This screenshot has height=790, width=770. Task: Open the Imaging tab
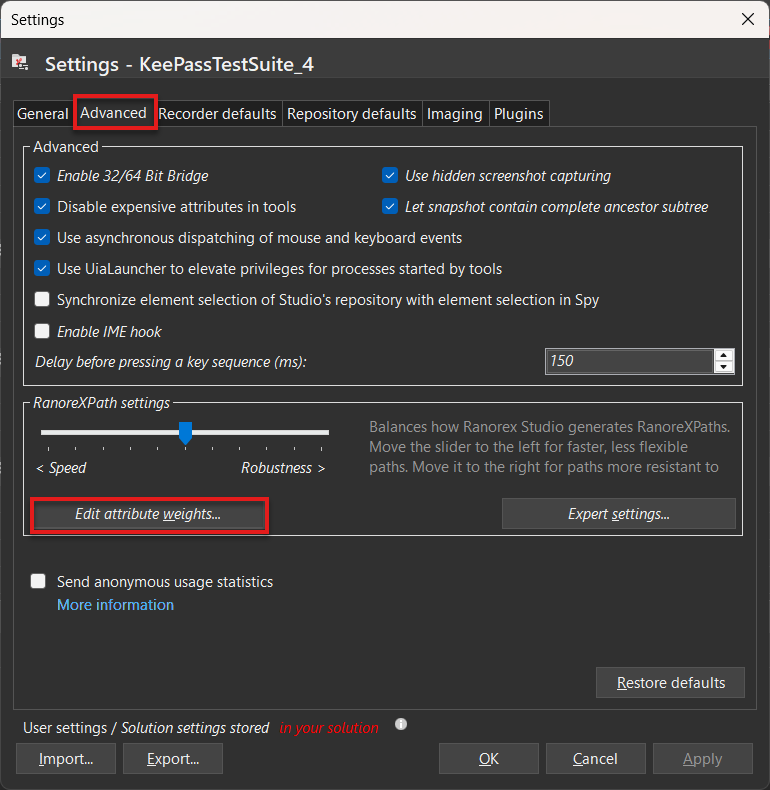coord(455,114)
